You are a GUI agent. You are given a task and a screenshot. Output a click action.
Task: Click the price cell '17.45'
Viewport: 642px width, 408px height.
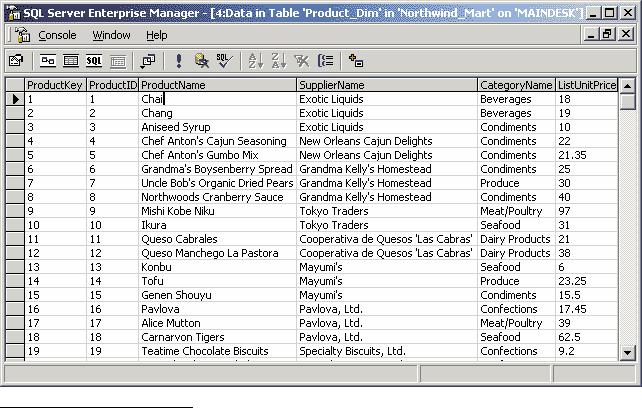[587, 309]
